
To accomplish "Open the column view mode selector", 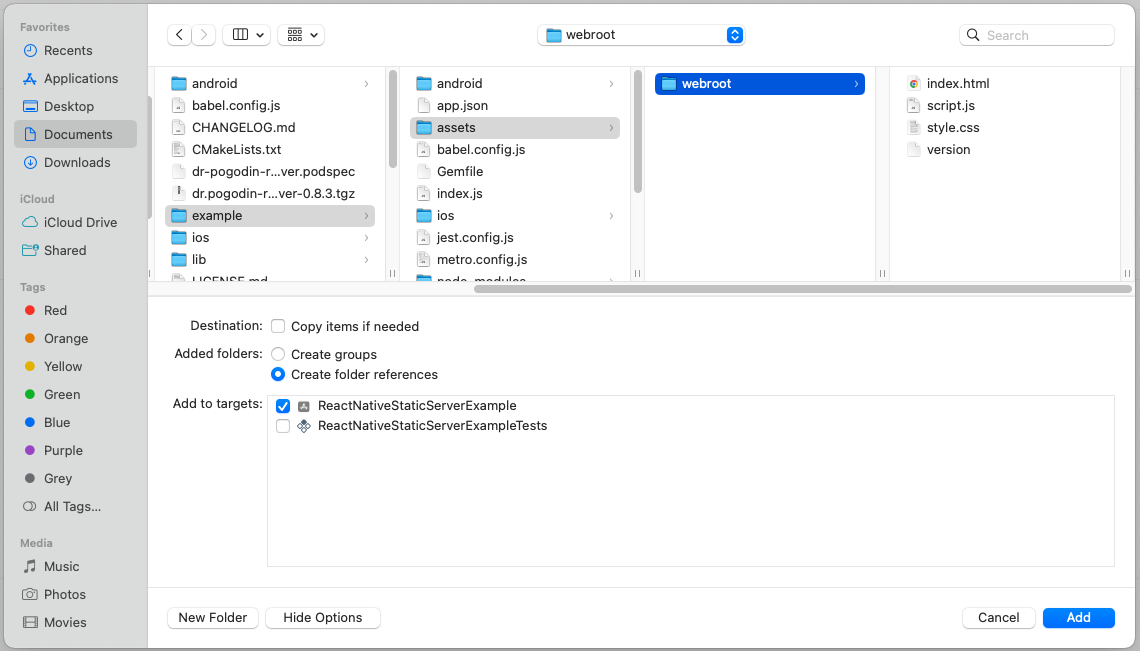I will coord(246,35).
